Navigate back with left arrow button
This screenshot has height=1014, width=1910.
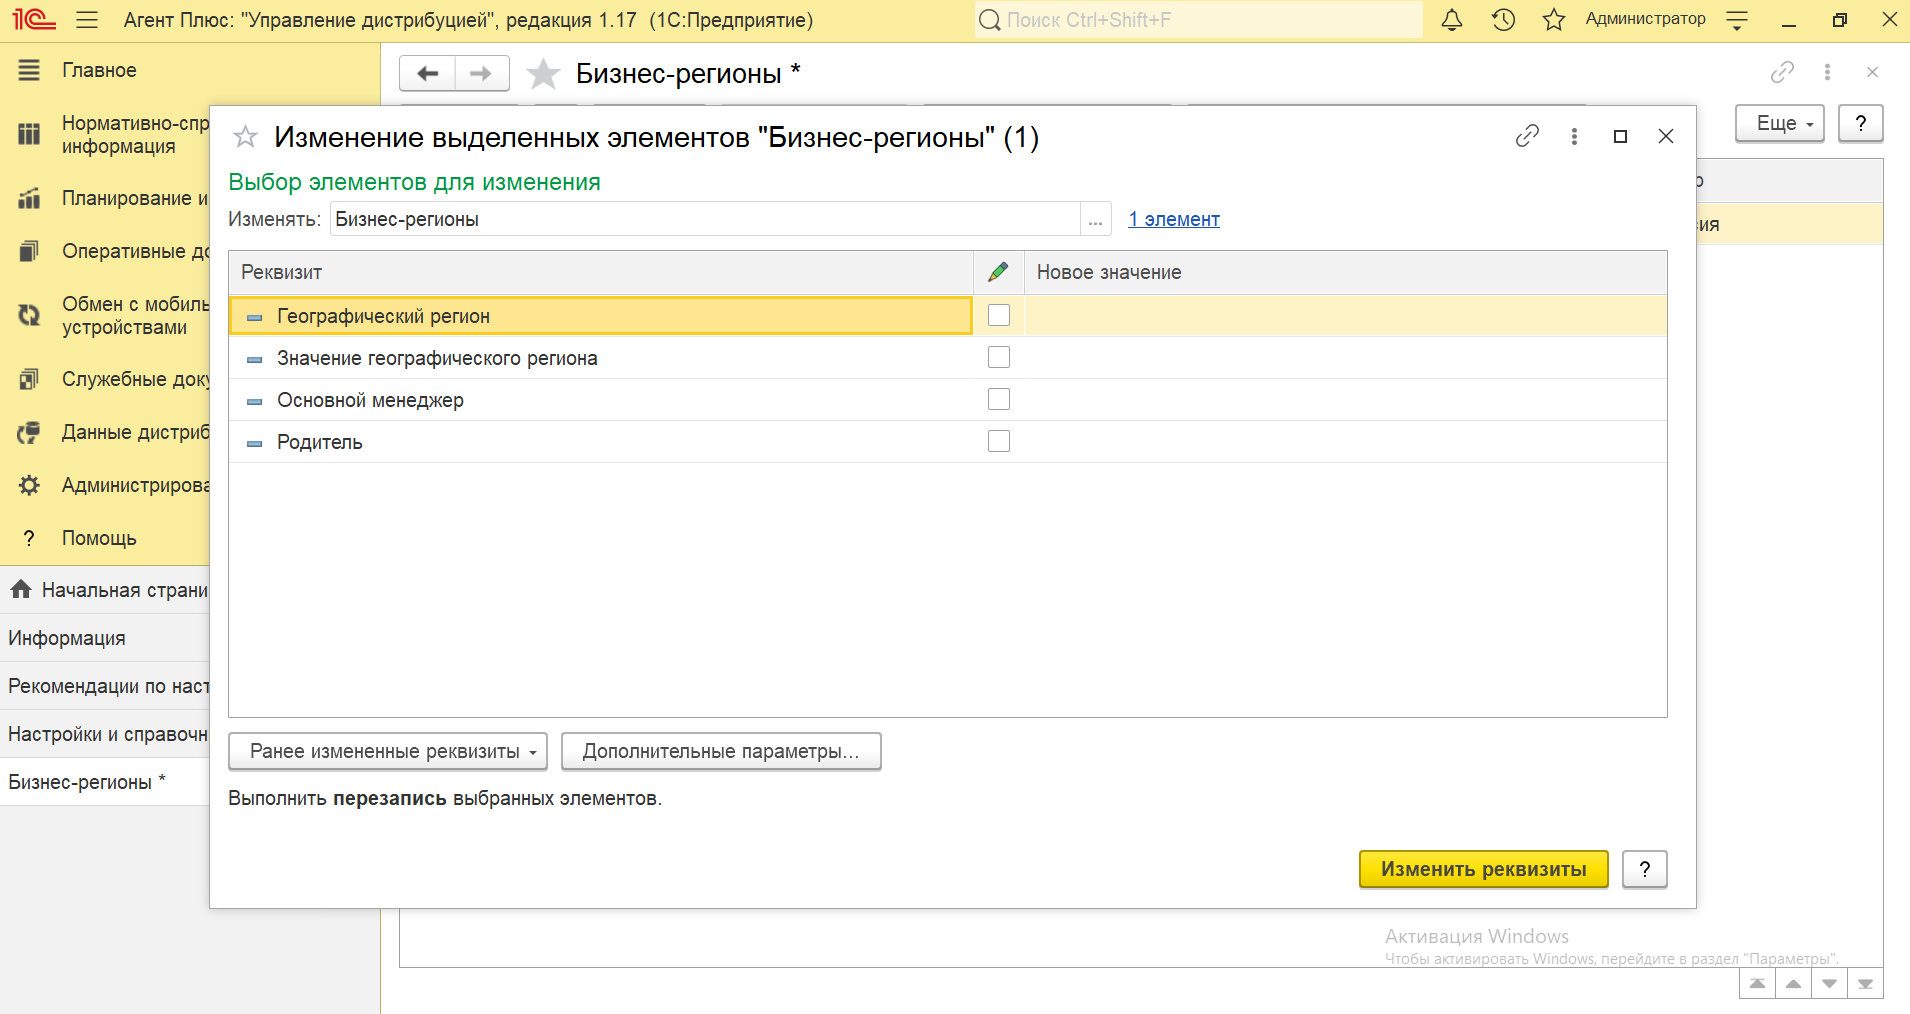[428, 73]
